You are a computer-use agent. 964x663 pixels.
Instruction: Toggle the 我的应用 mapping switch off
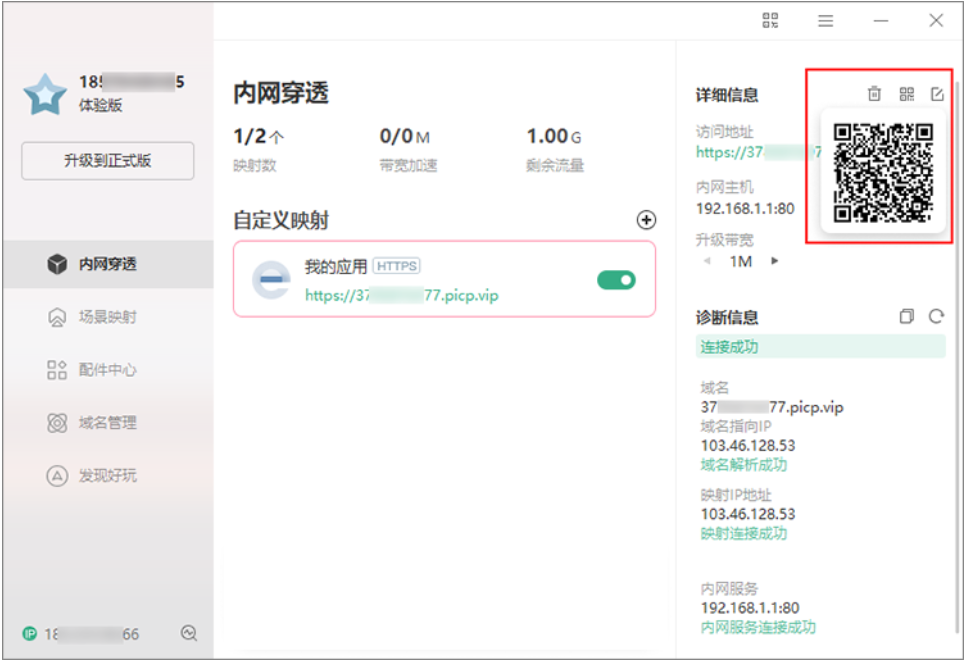coord(616,280)
